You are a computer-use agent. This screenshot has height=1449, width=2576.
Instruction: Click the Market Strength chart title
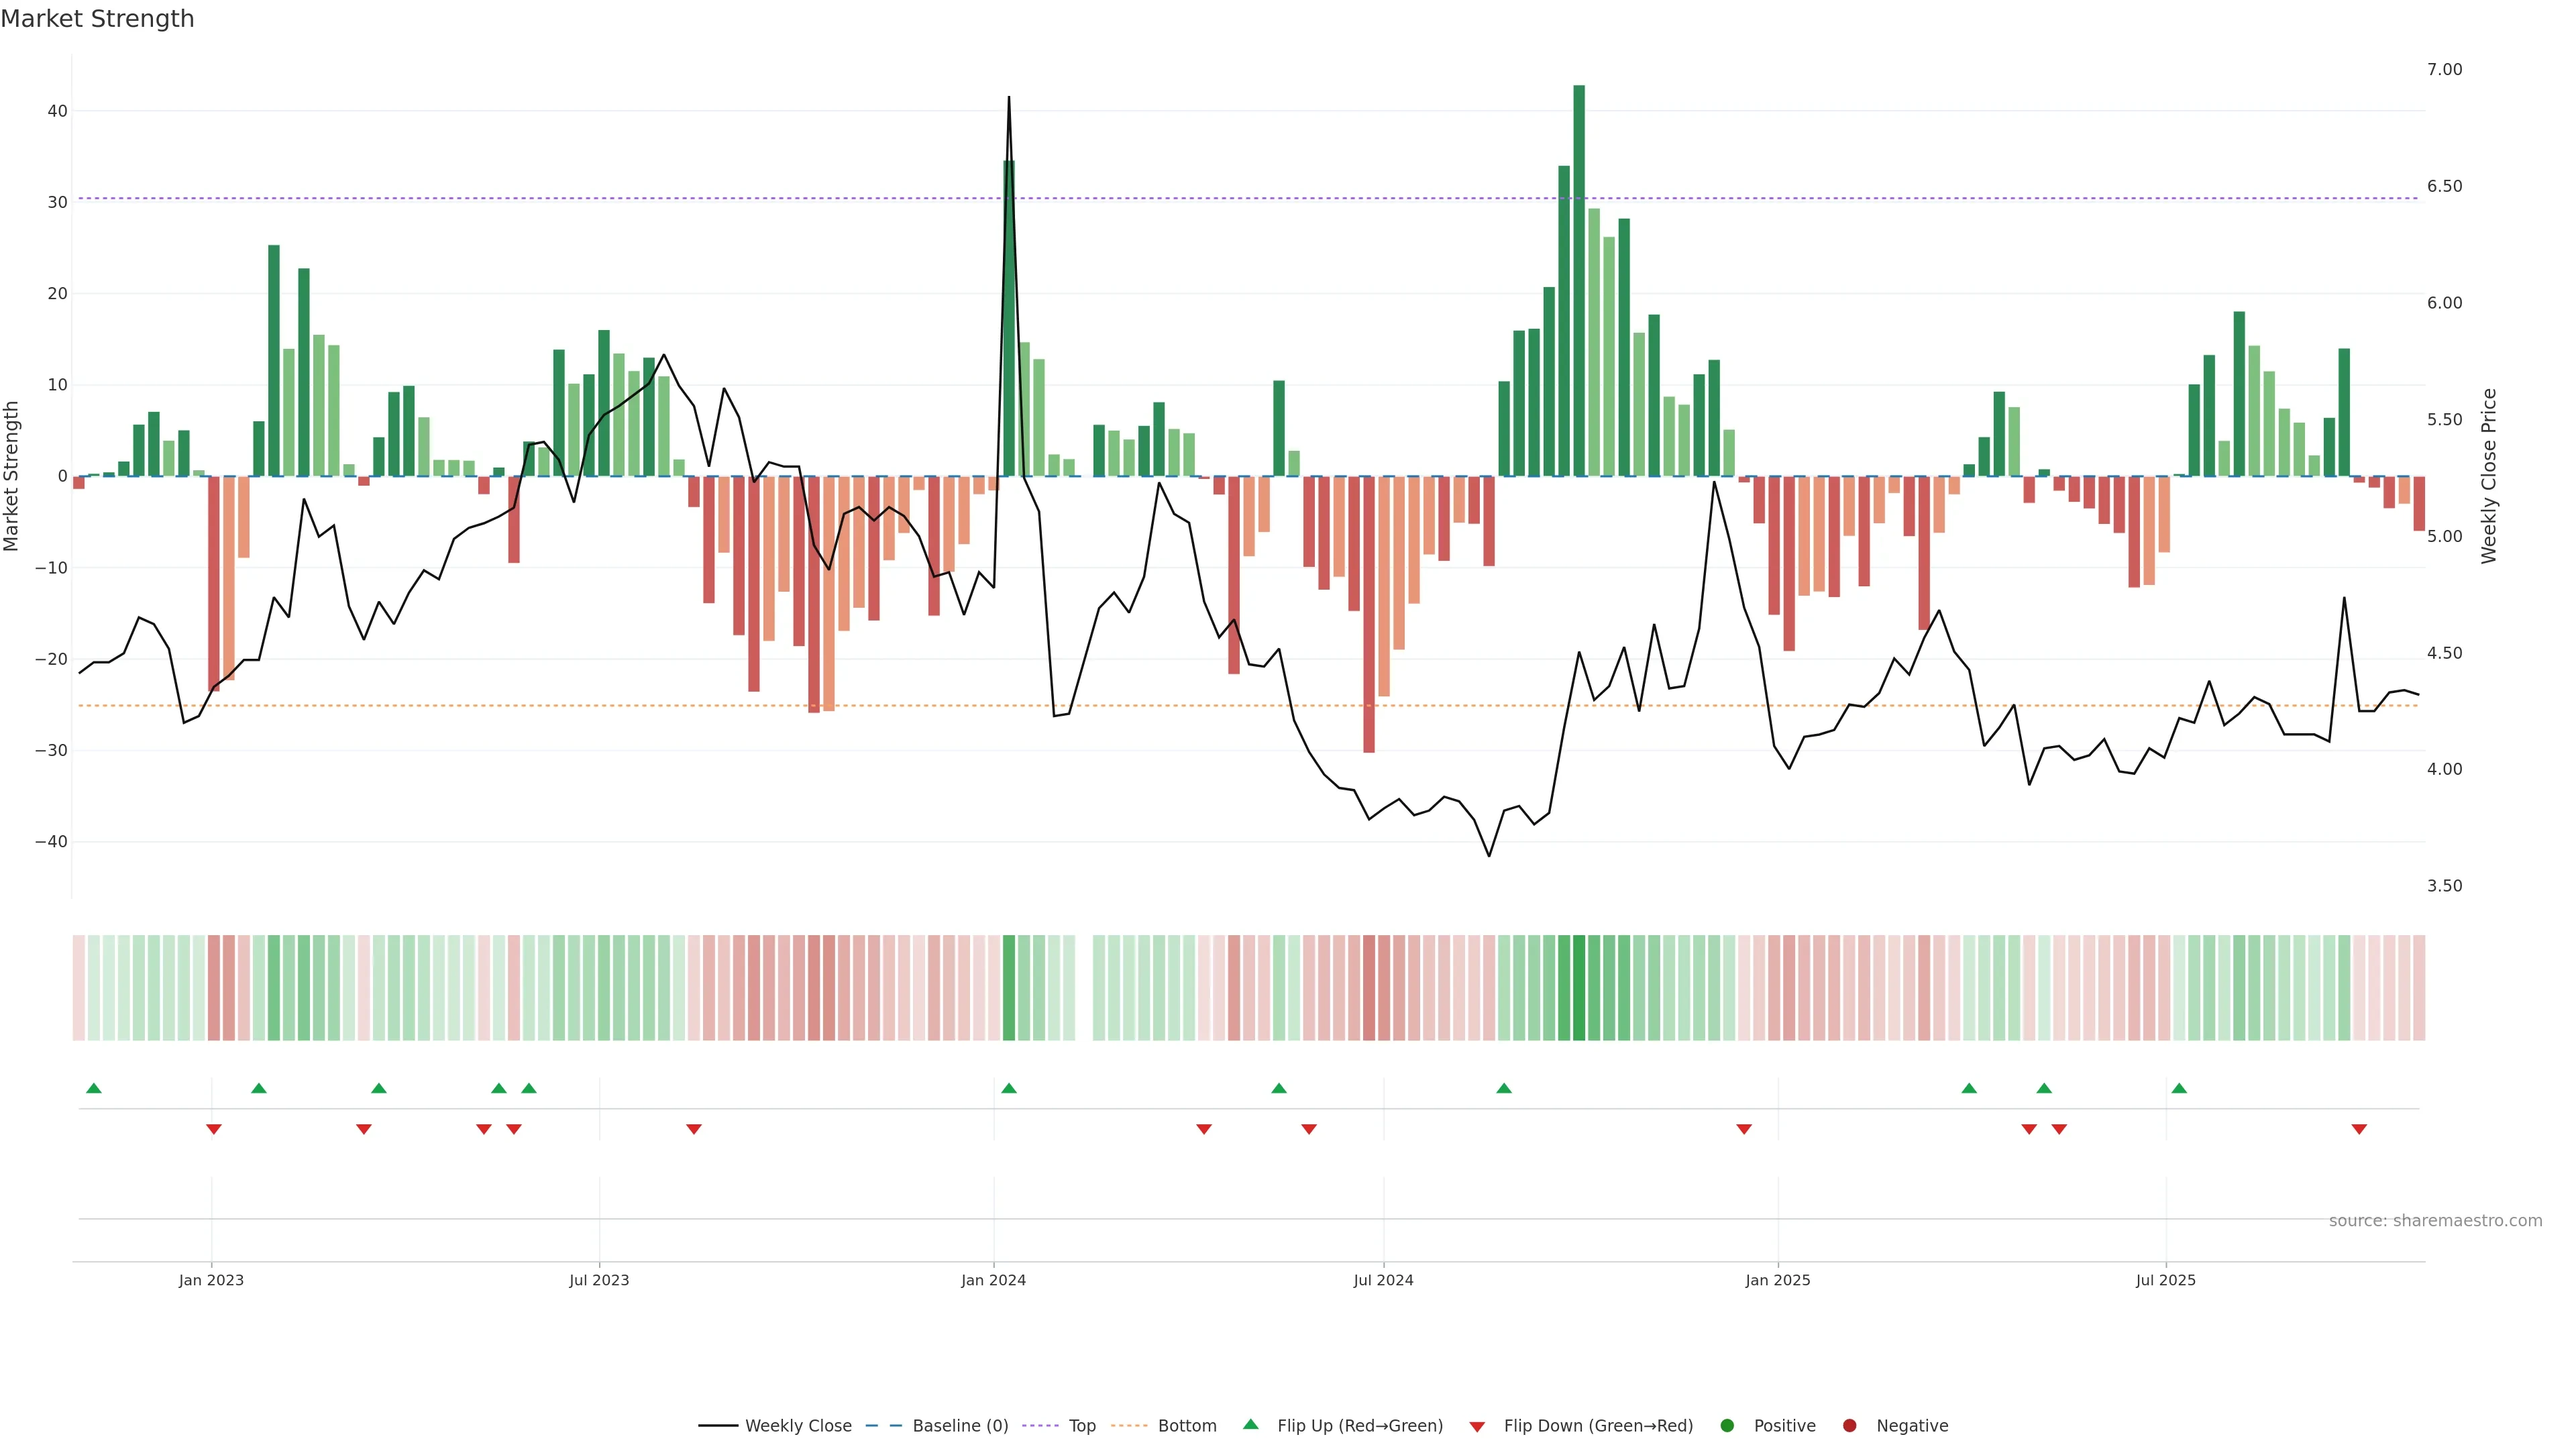pos(98,19)
